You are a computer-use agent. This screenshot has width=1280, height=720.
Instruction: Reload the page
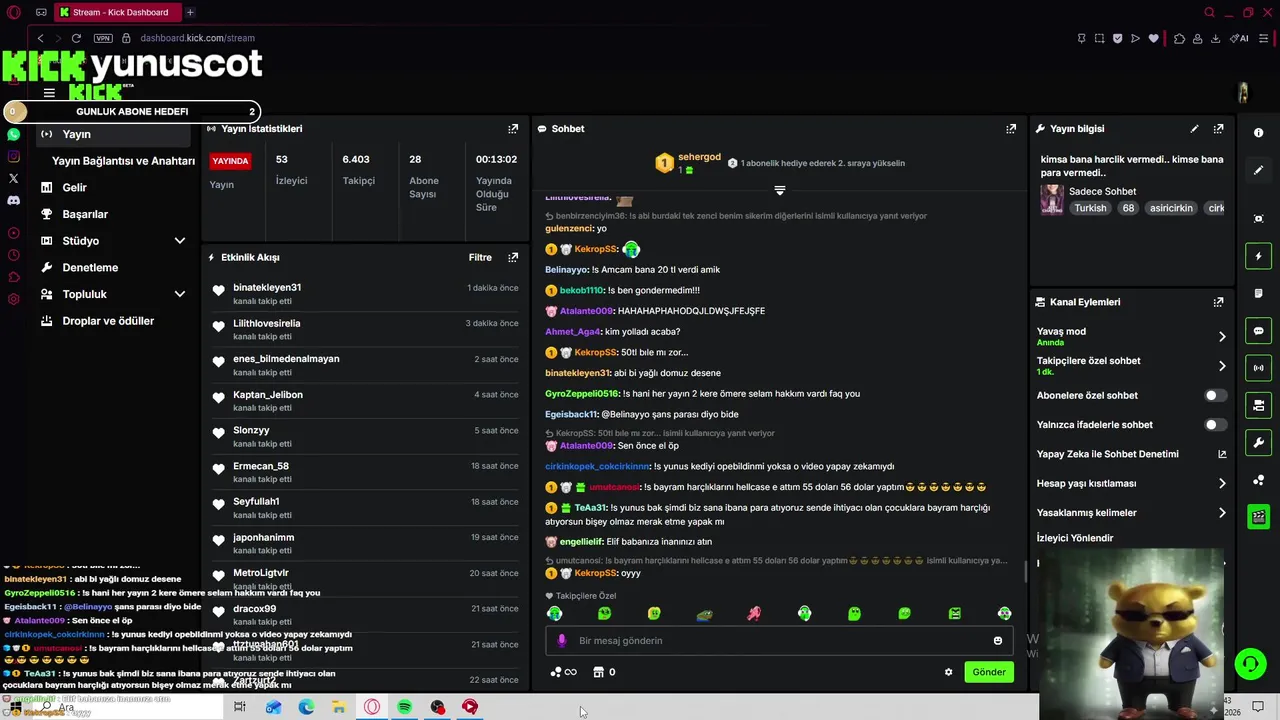[76, 38]
